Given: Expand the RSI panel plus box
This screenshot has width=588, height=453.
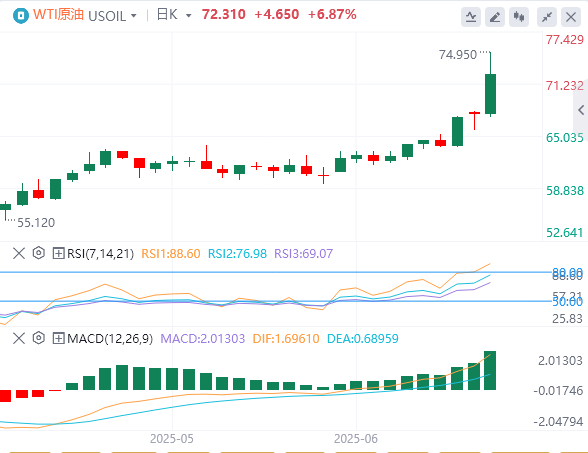Looking at the screenshot, I should click(58, 254).
